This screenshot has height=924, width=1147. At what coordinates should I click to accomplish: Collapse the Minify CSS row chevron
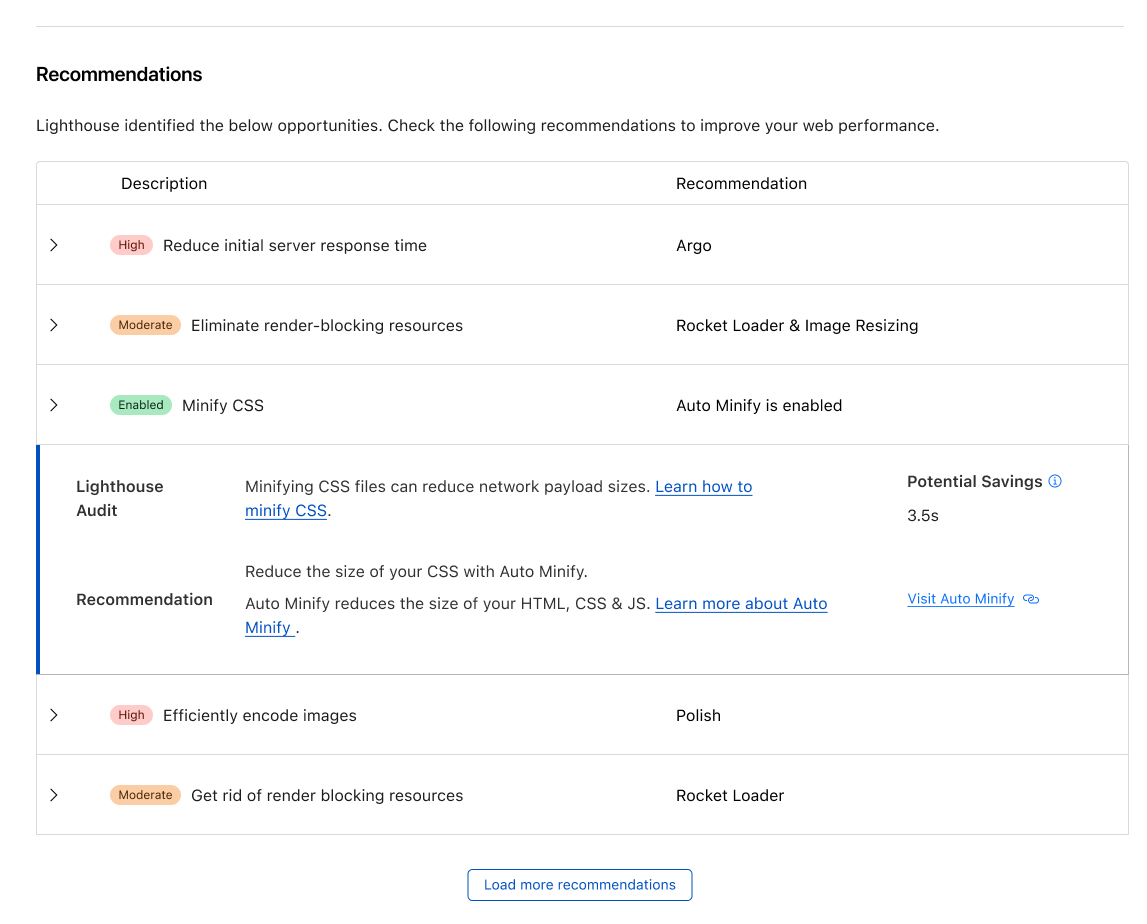54,405
